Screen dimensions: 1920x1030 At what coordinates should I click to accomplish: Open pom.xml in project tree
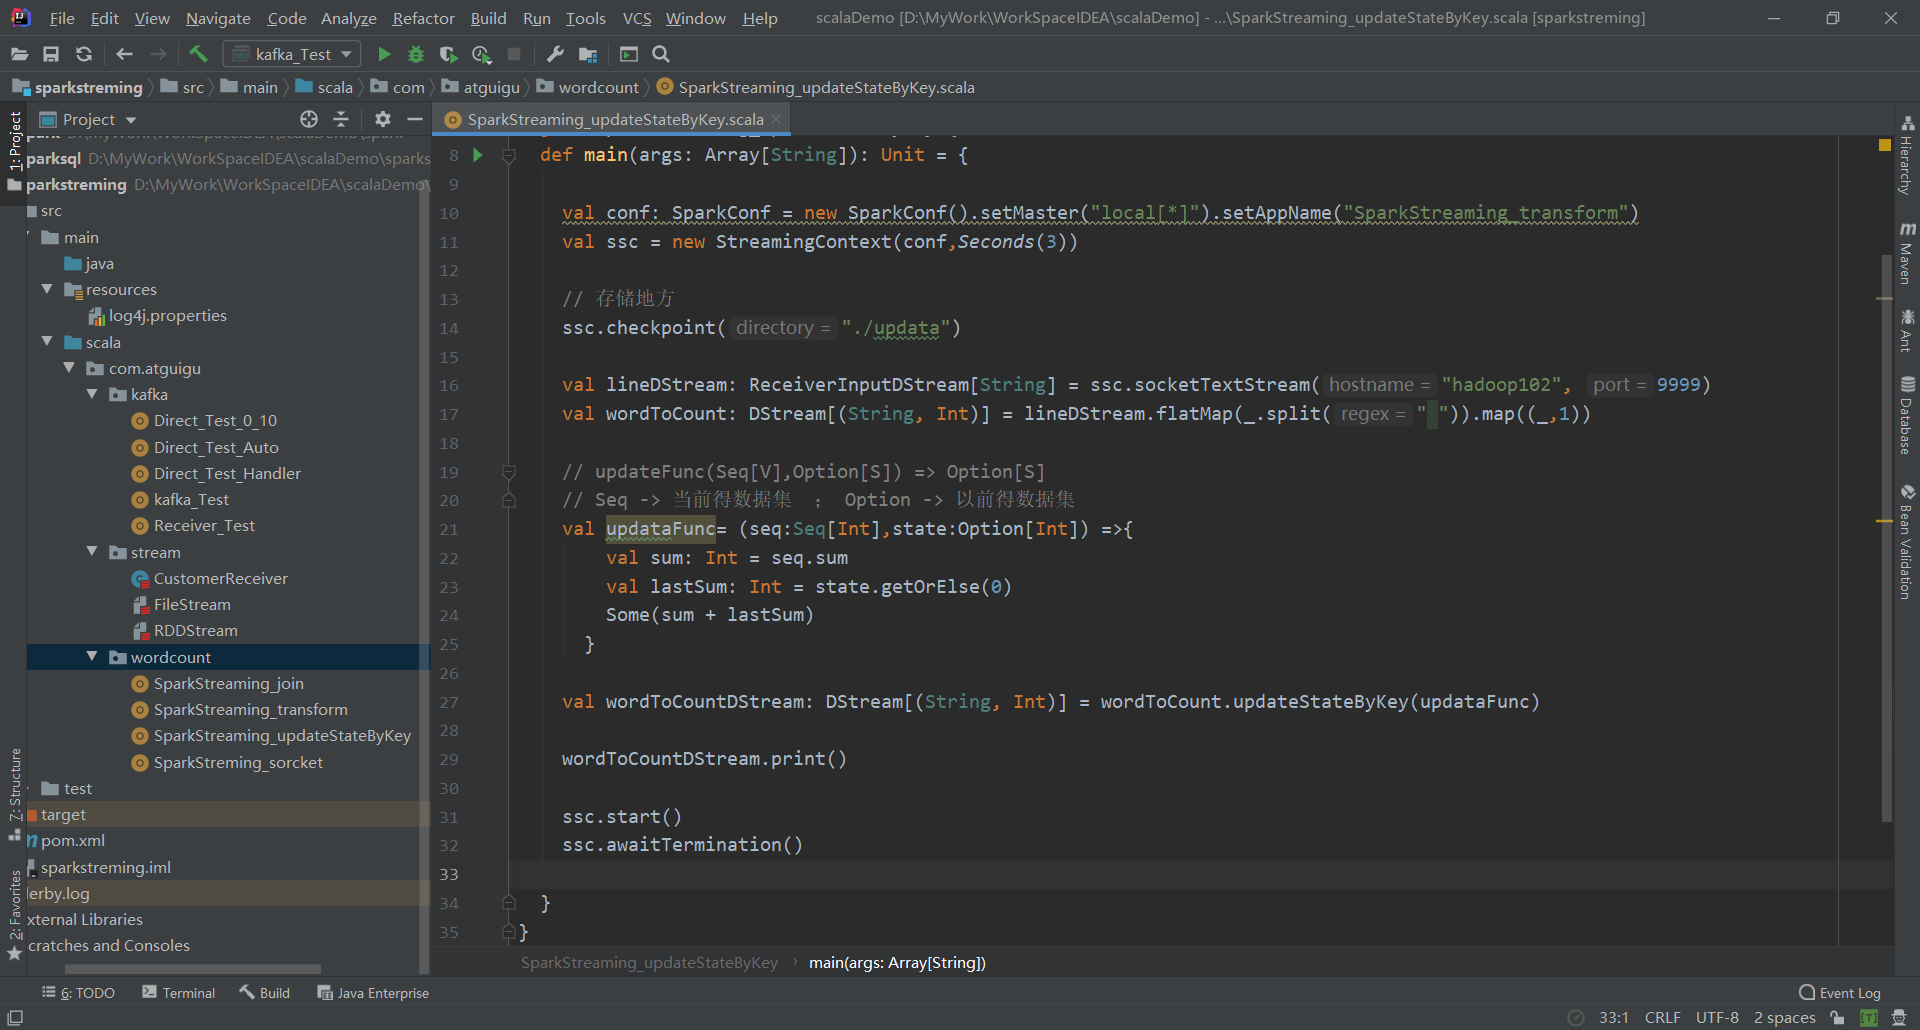72,840
